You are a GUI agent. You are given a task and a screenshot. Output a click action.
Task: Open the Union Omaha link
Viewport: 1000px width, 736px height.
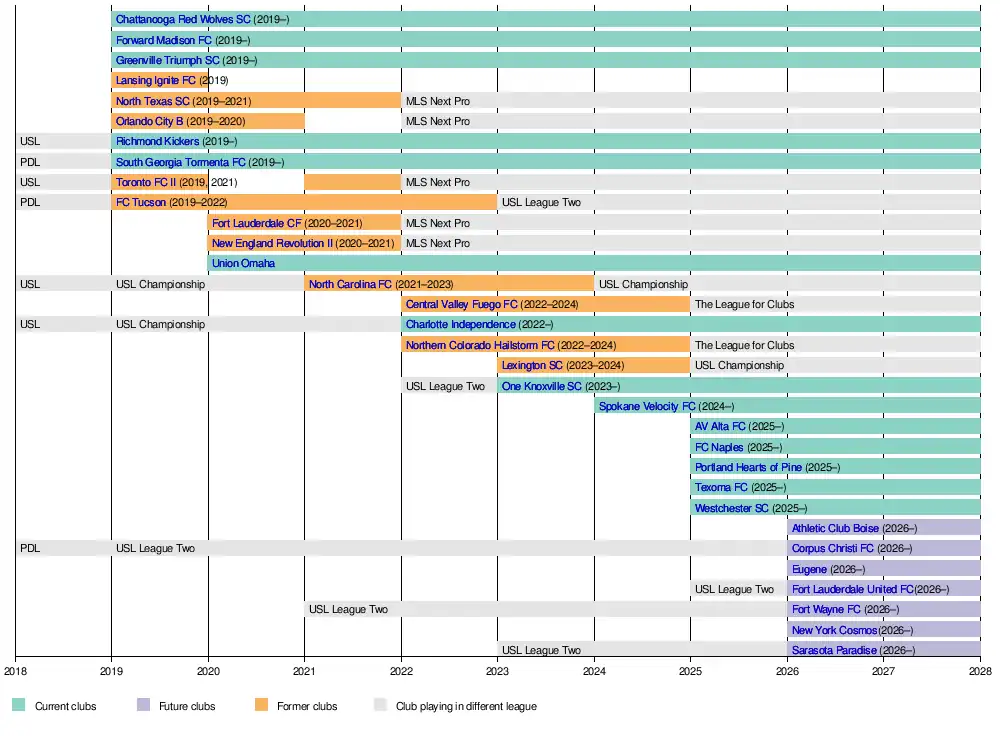pyautogui.click(x=243, y=264)
